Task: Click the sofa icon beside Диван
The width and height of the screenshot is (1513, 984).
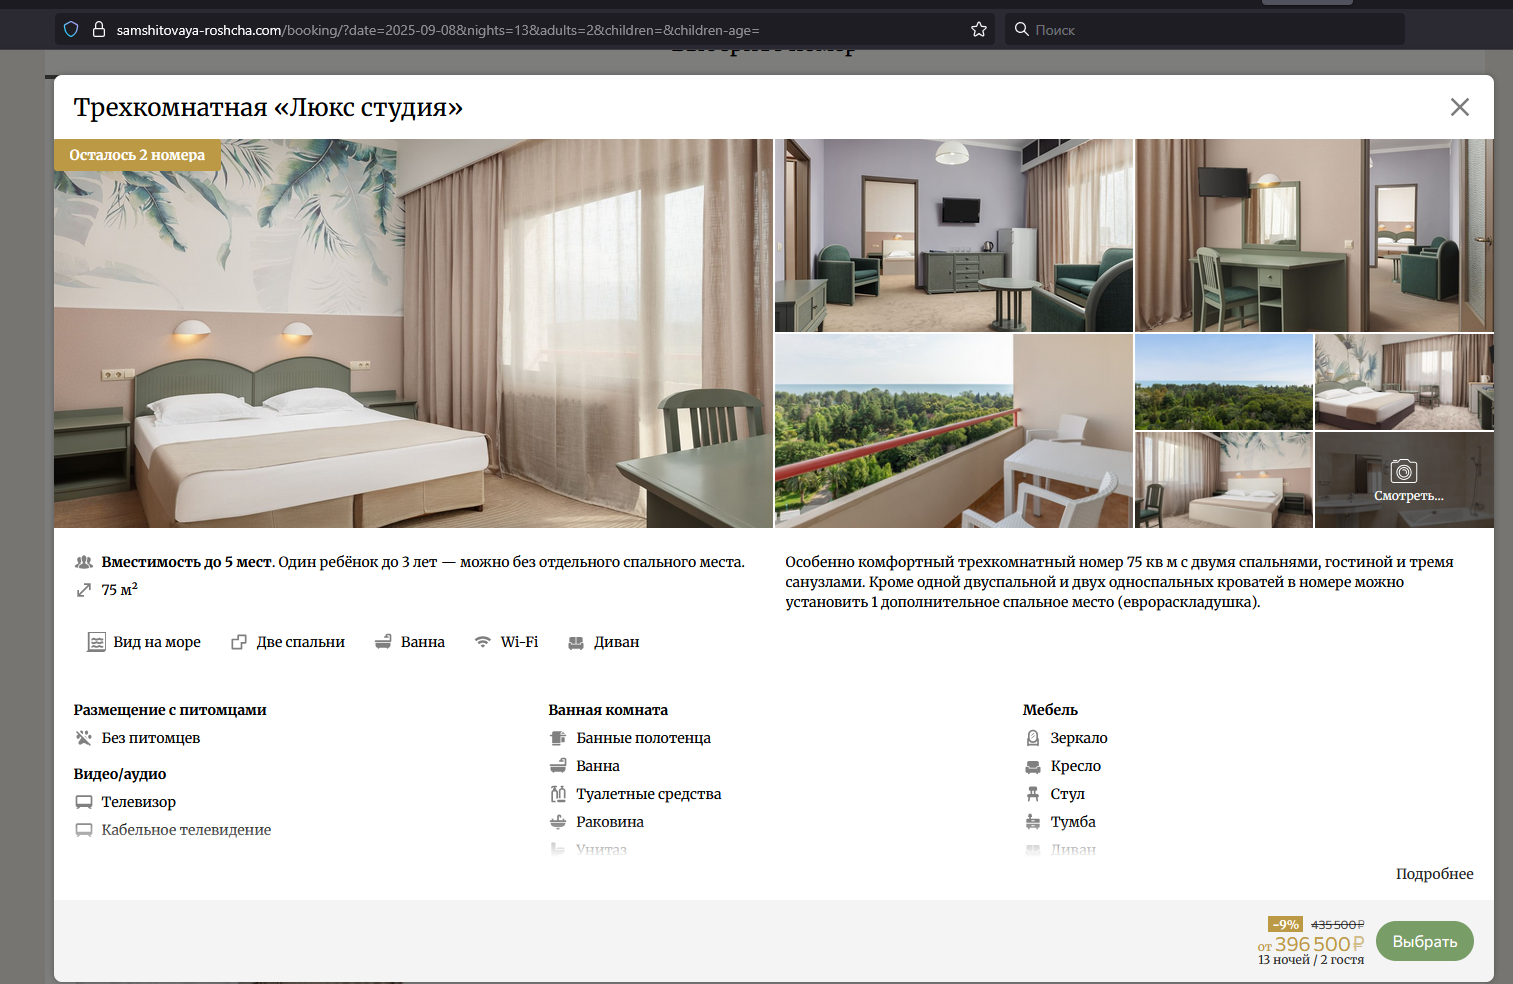Action: 576,643
